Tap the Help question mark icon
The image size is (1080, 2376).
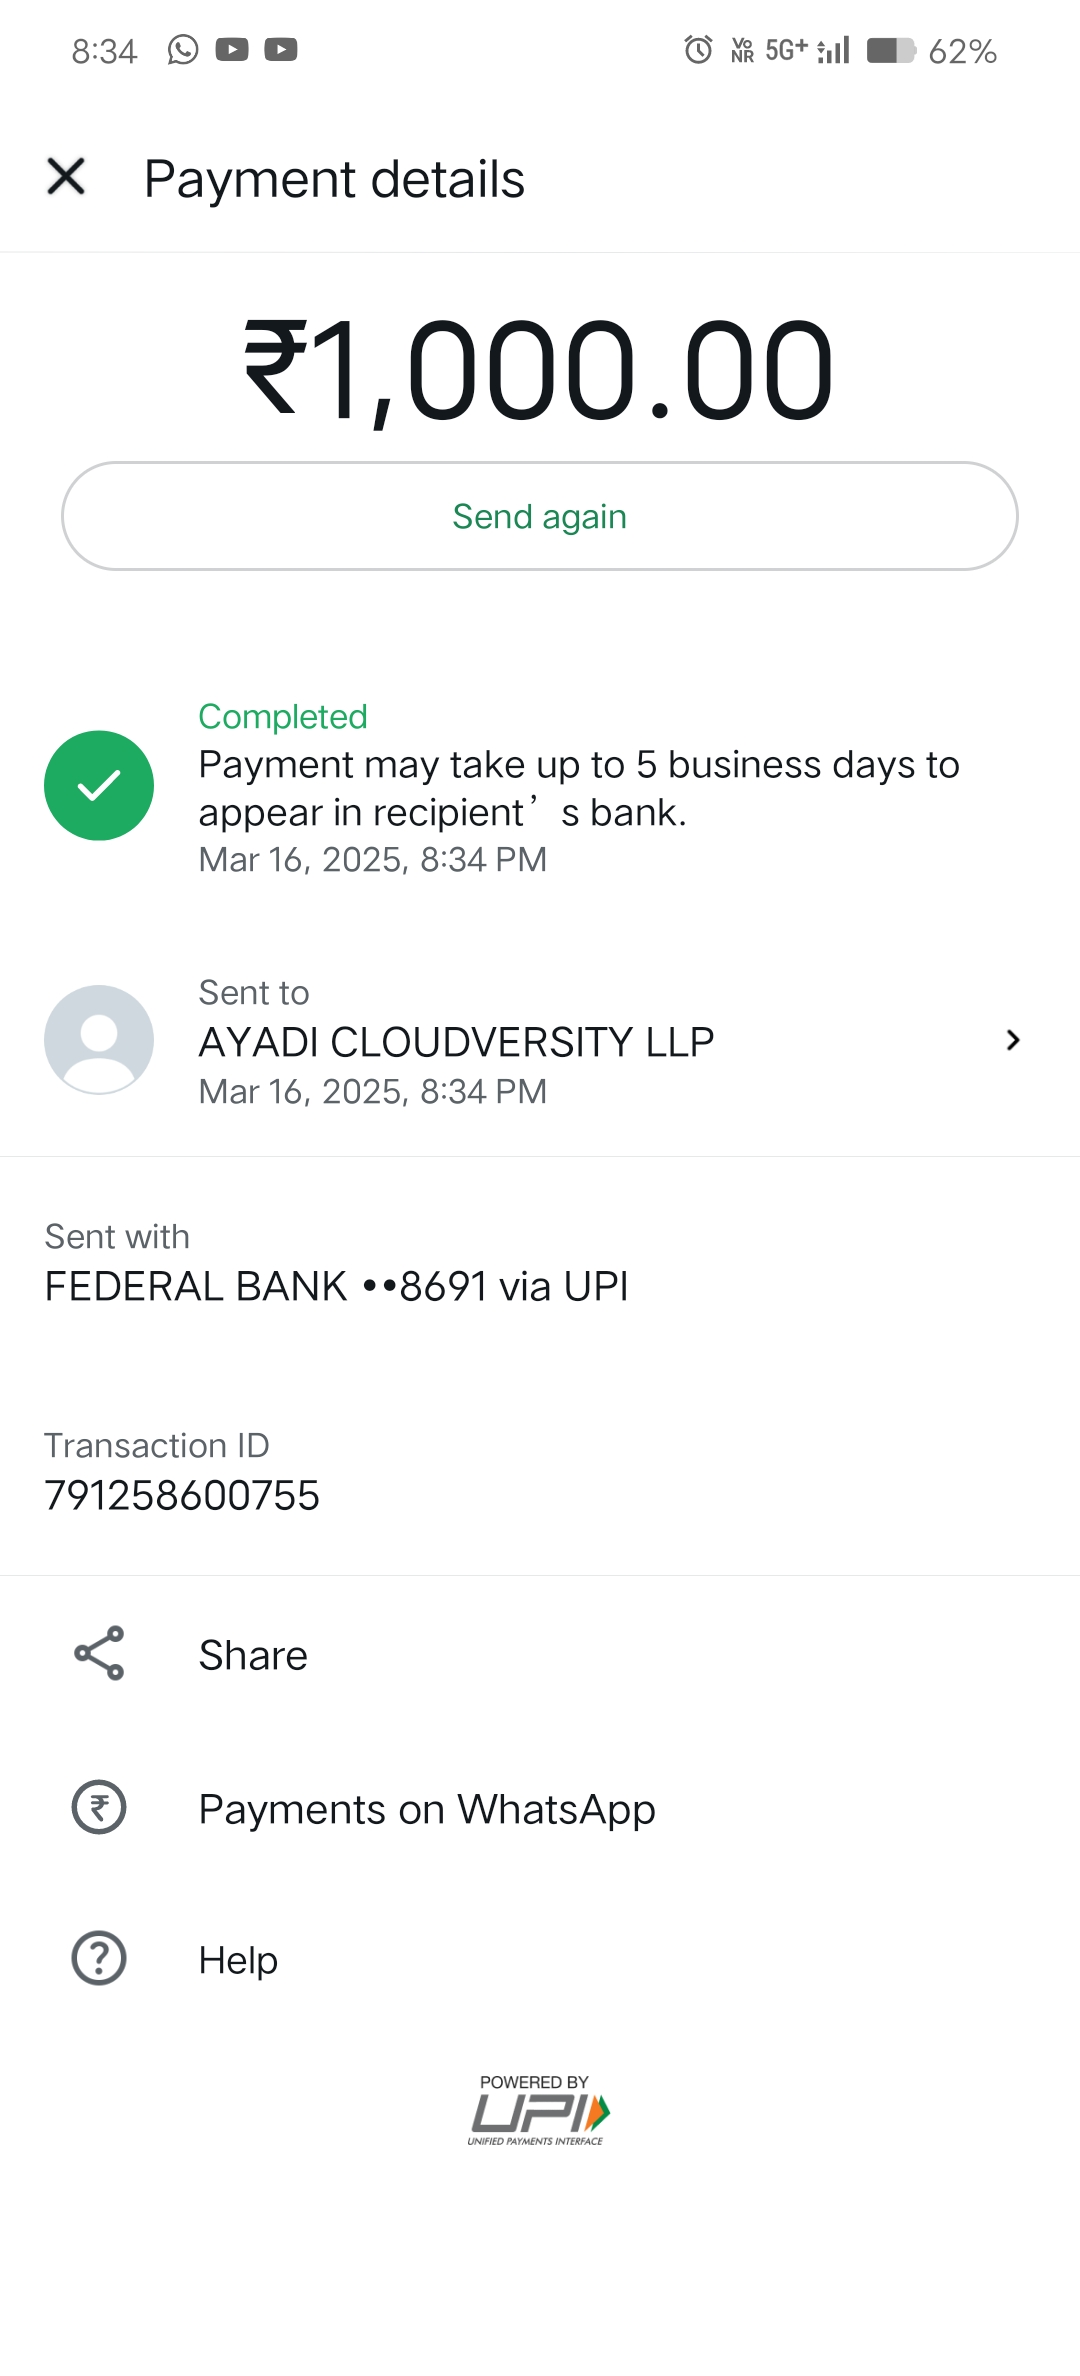(99, 1958)
